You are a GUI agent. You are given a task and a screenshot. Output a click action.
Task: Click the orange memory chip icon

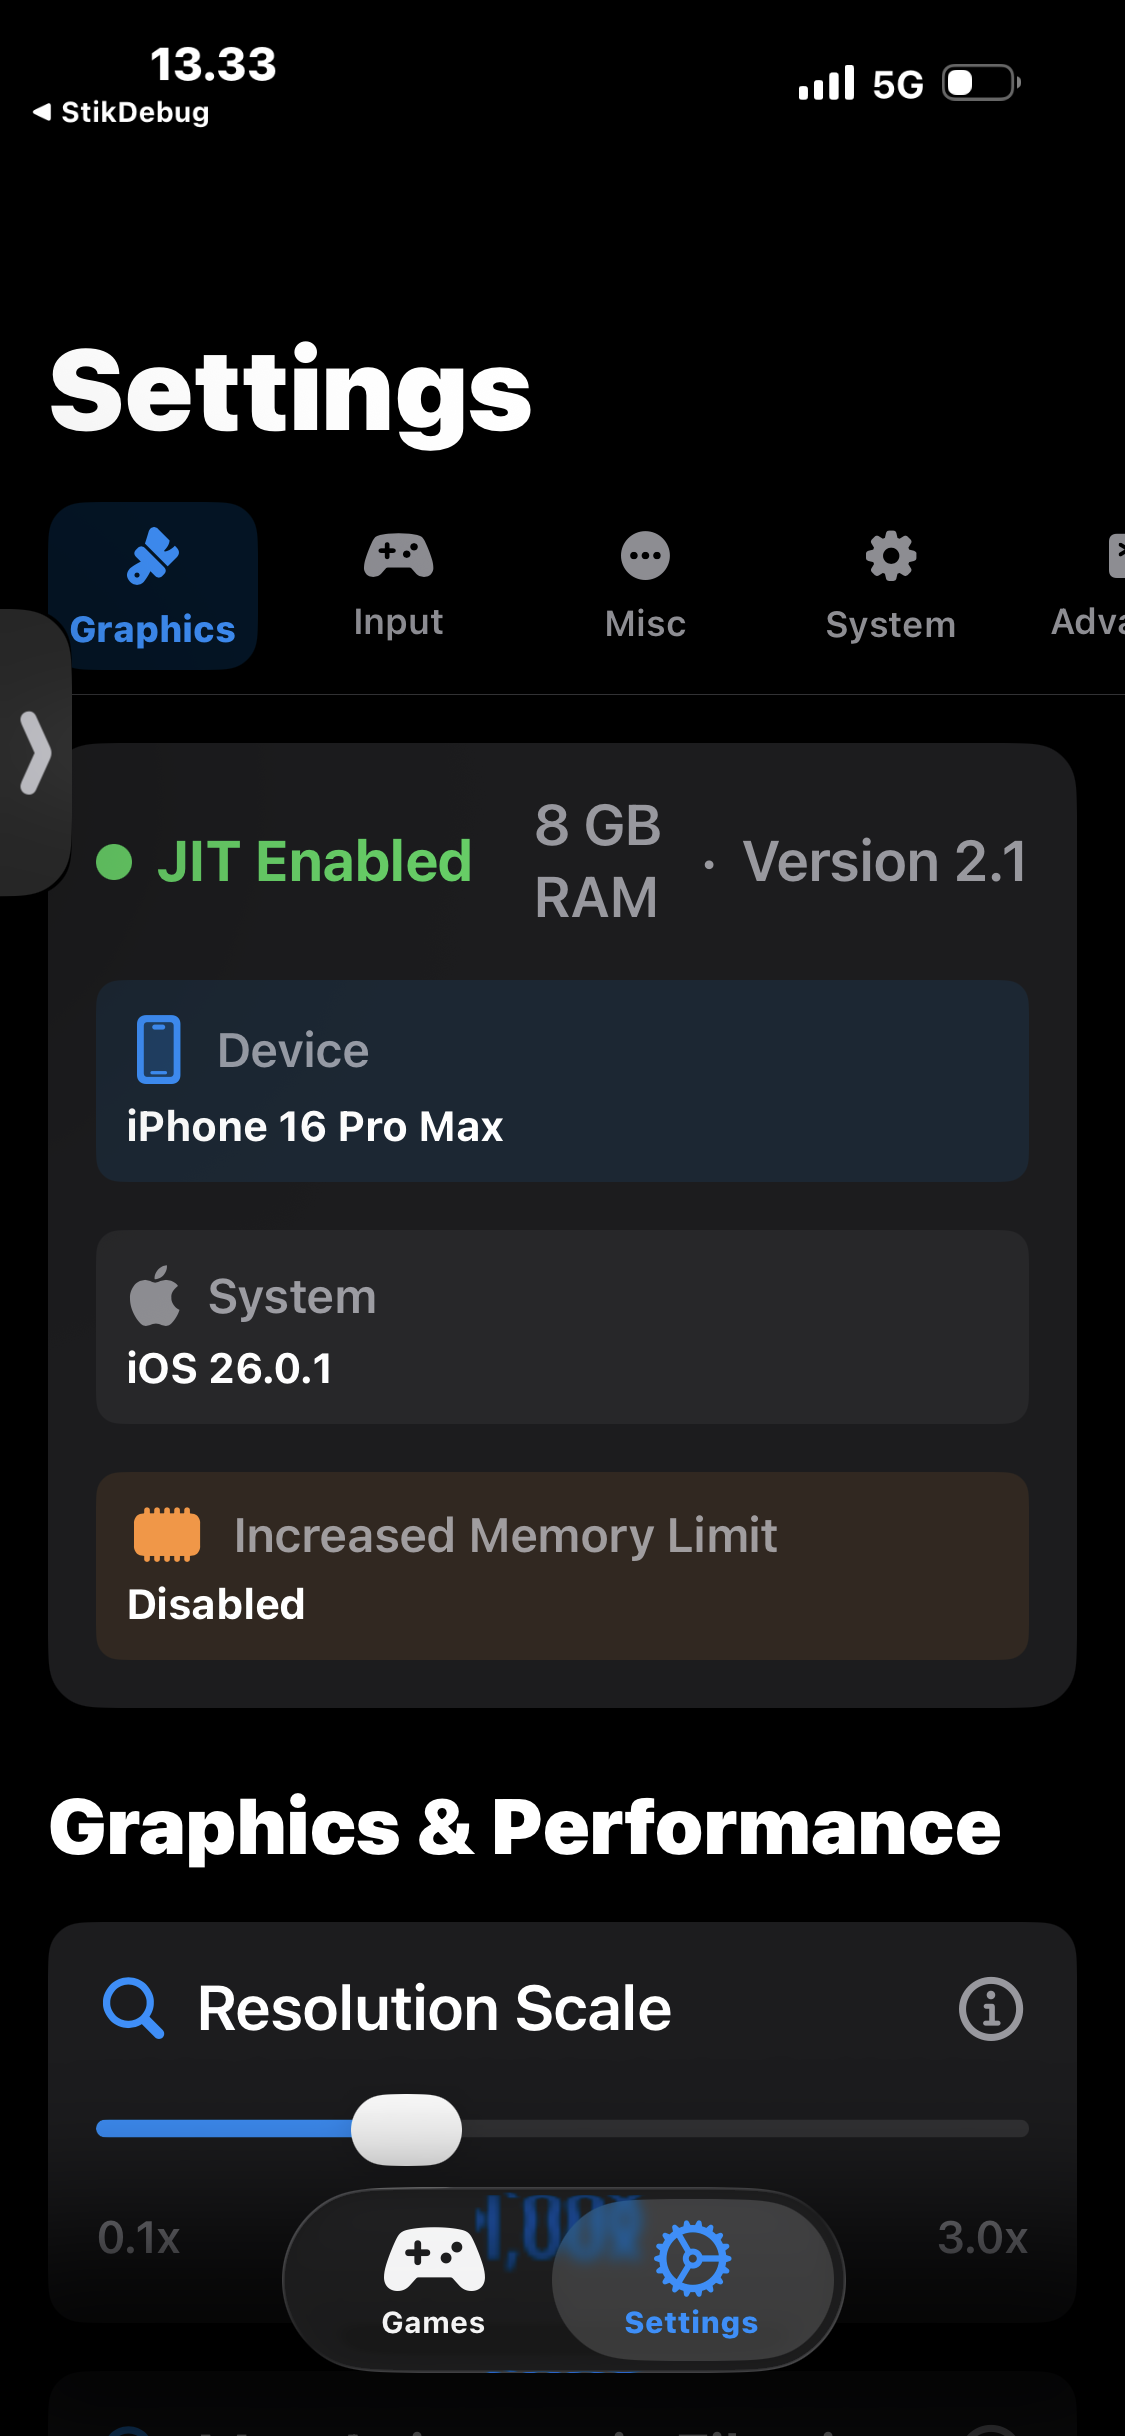[x=167, y=1534]
